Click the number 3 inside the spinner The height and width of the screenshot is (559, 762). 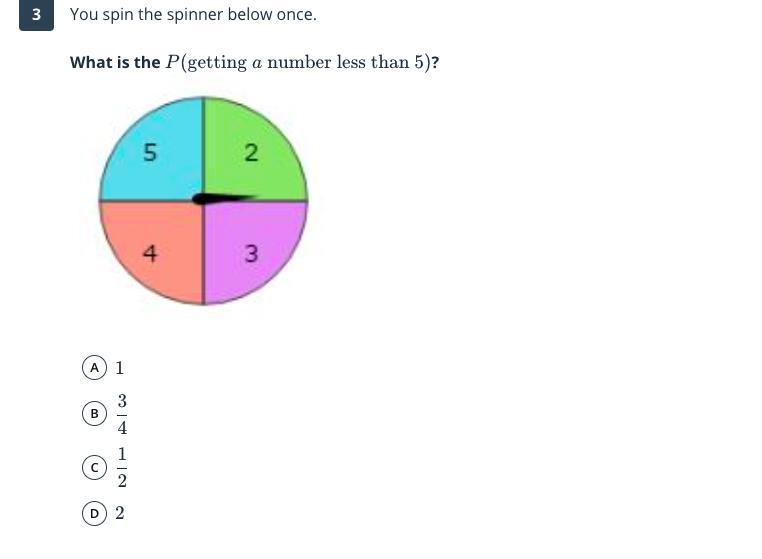coord(251,253)
